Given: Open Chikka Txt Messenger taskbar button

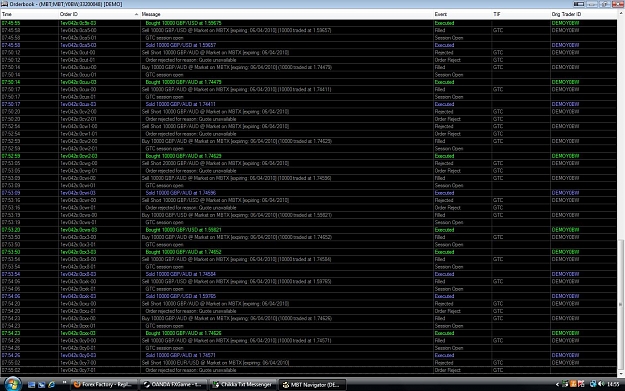Looking at the screenshot, I should pyautogui.click(x=243, y=385).
